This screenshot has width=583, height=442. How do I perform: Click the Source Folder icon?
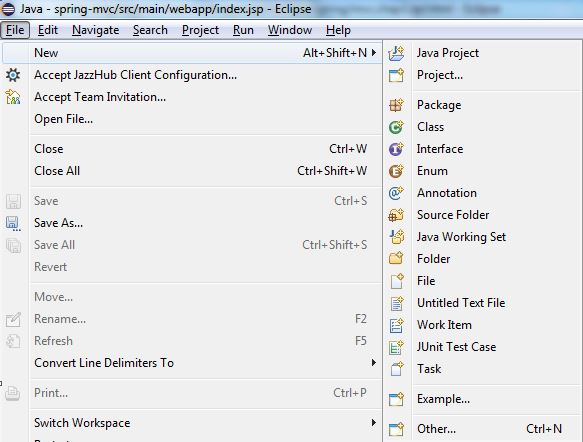[x=396, y=215]
